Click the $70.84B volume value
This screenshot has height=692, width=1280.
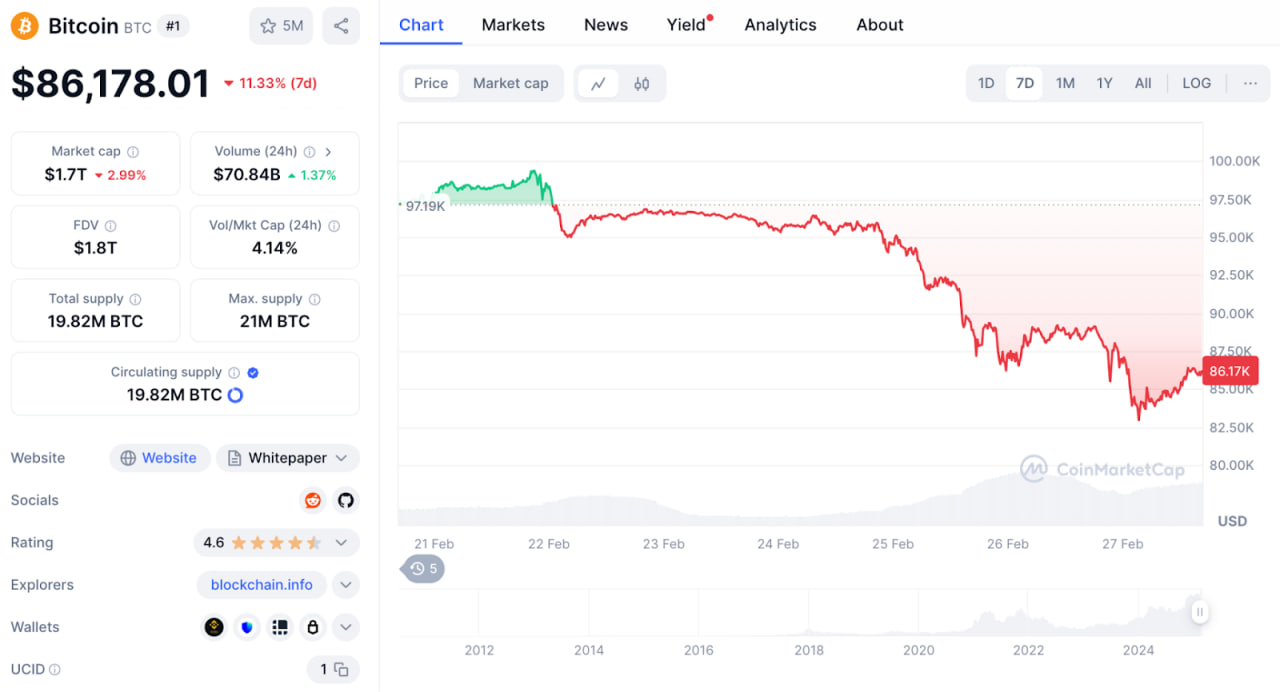click(246, 175)
